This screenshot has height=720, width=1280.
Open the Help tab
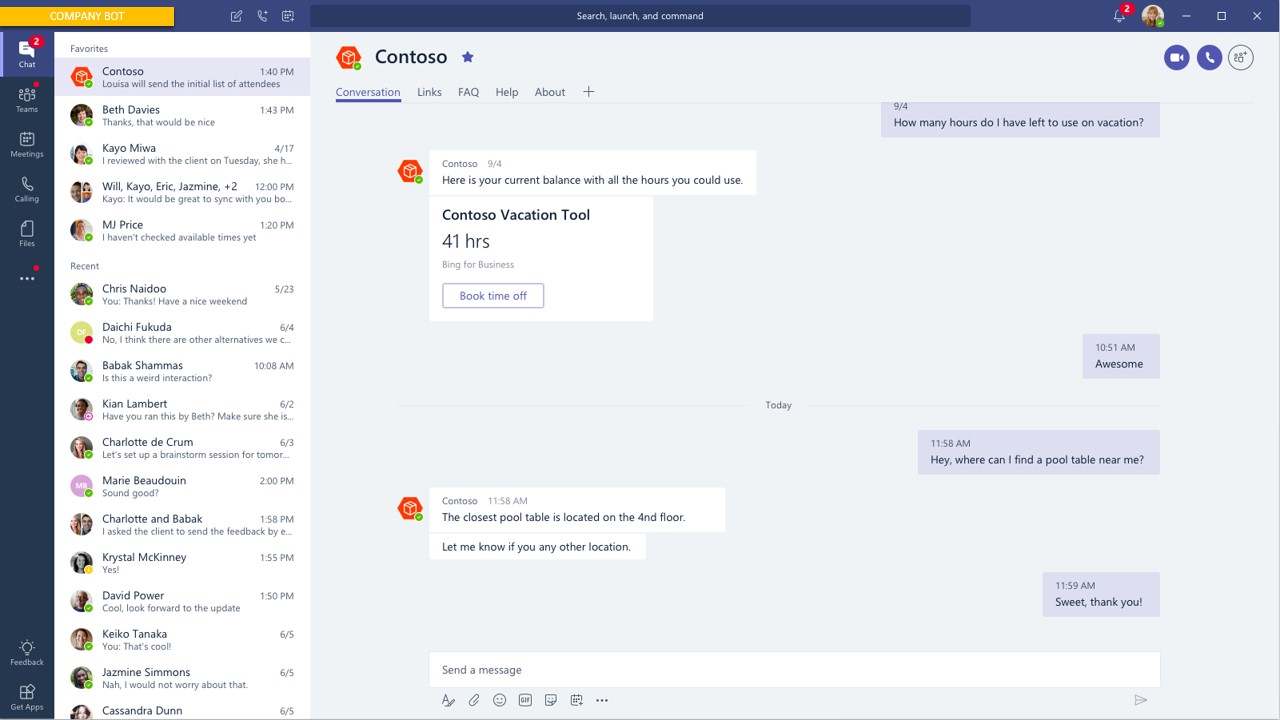(507, 92)
